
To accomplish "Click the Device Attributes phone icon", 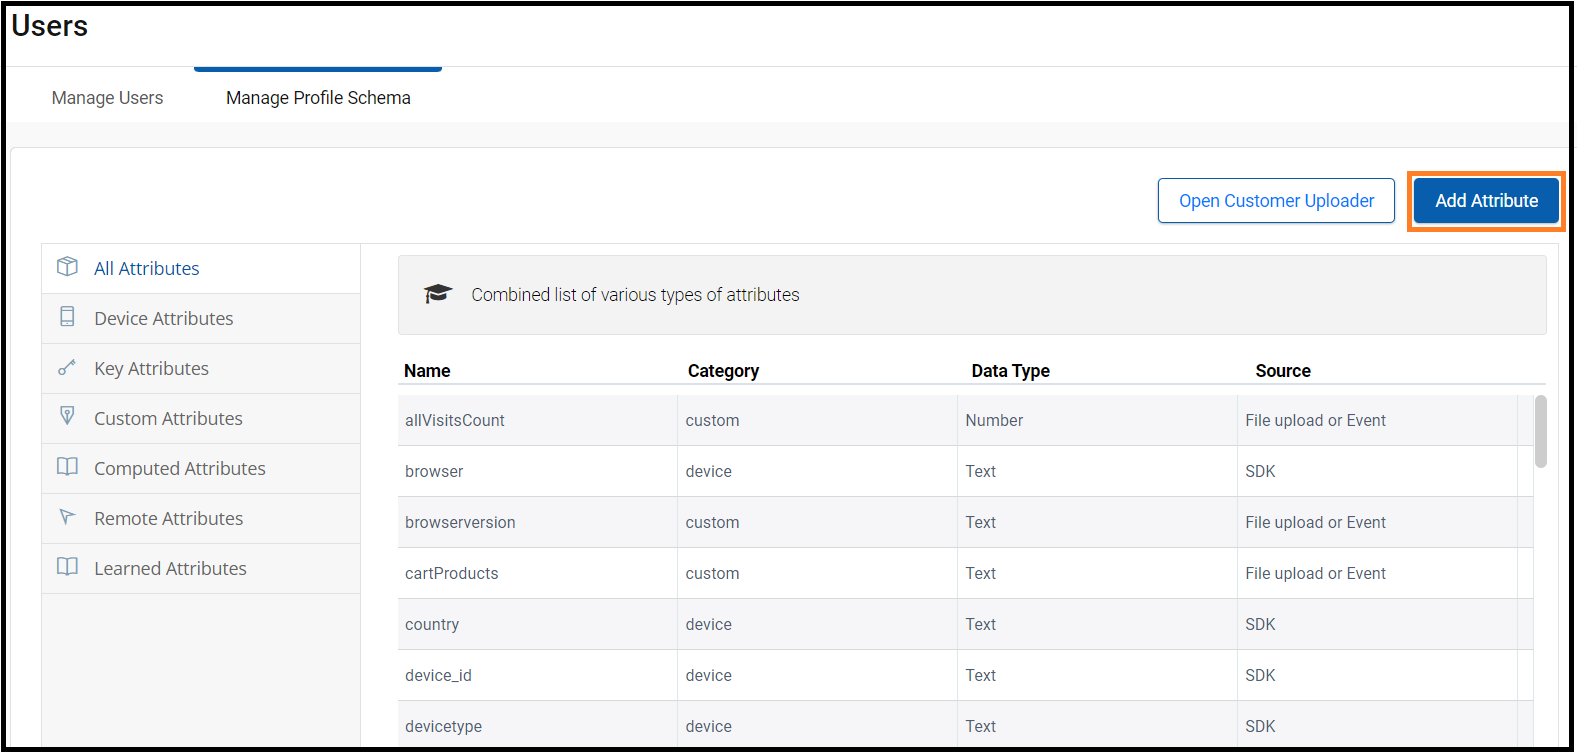I will (67, 316).
